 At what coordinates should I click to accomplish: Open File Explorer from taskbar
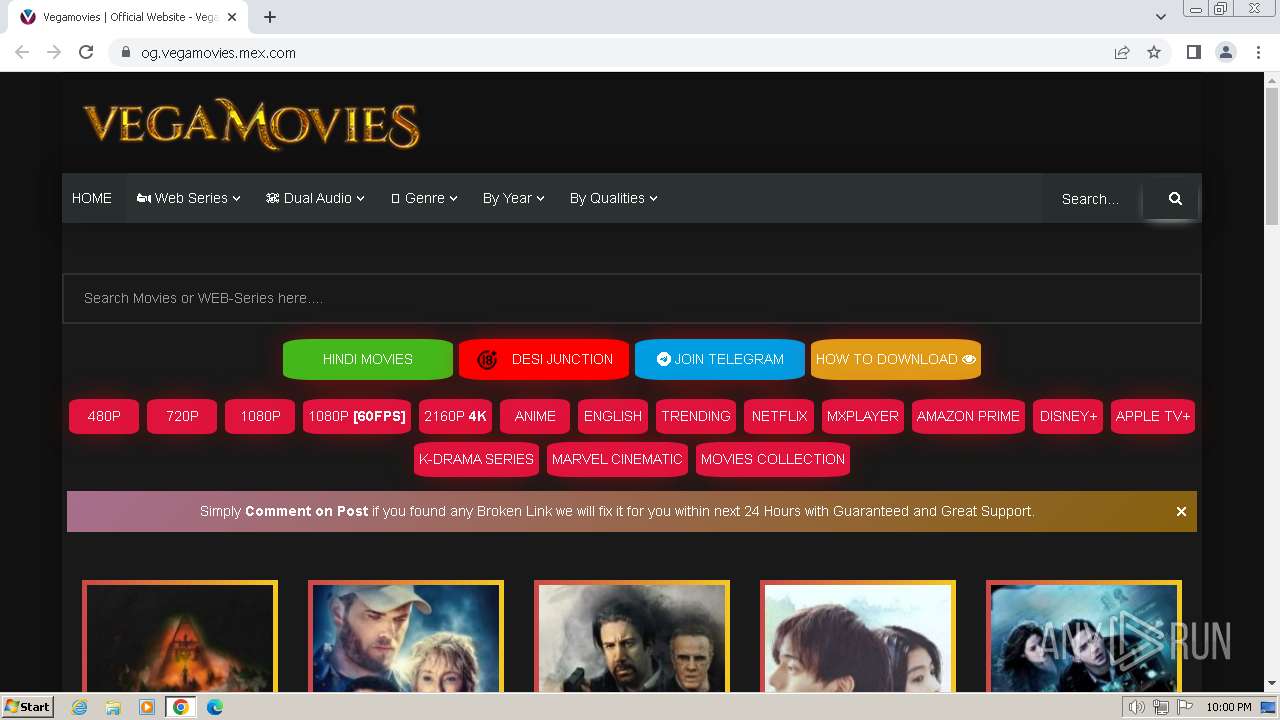pos(113,707)
